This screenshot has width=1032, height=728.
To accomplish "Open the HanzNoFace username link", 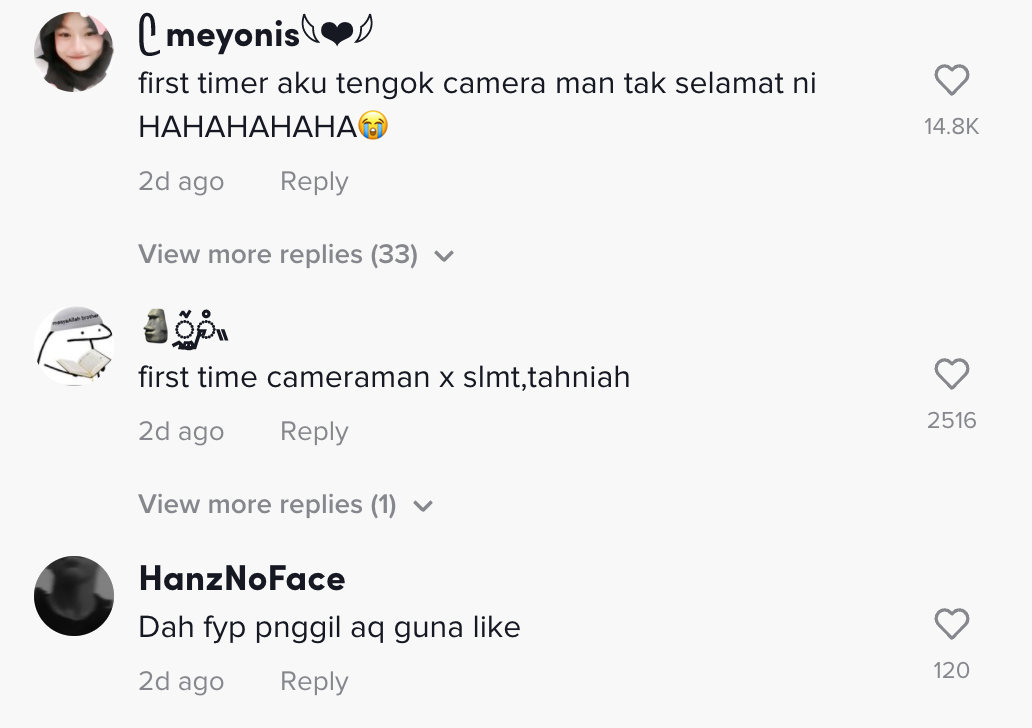I will (x=242, y=578).
